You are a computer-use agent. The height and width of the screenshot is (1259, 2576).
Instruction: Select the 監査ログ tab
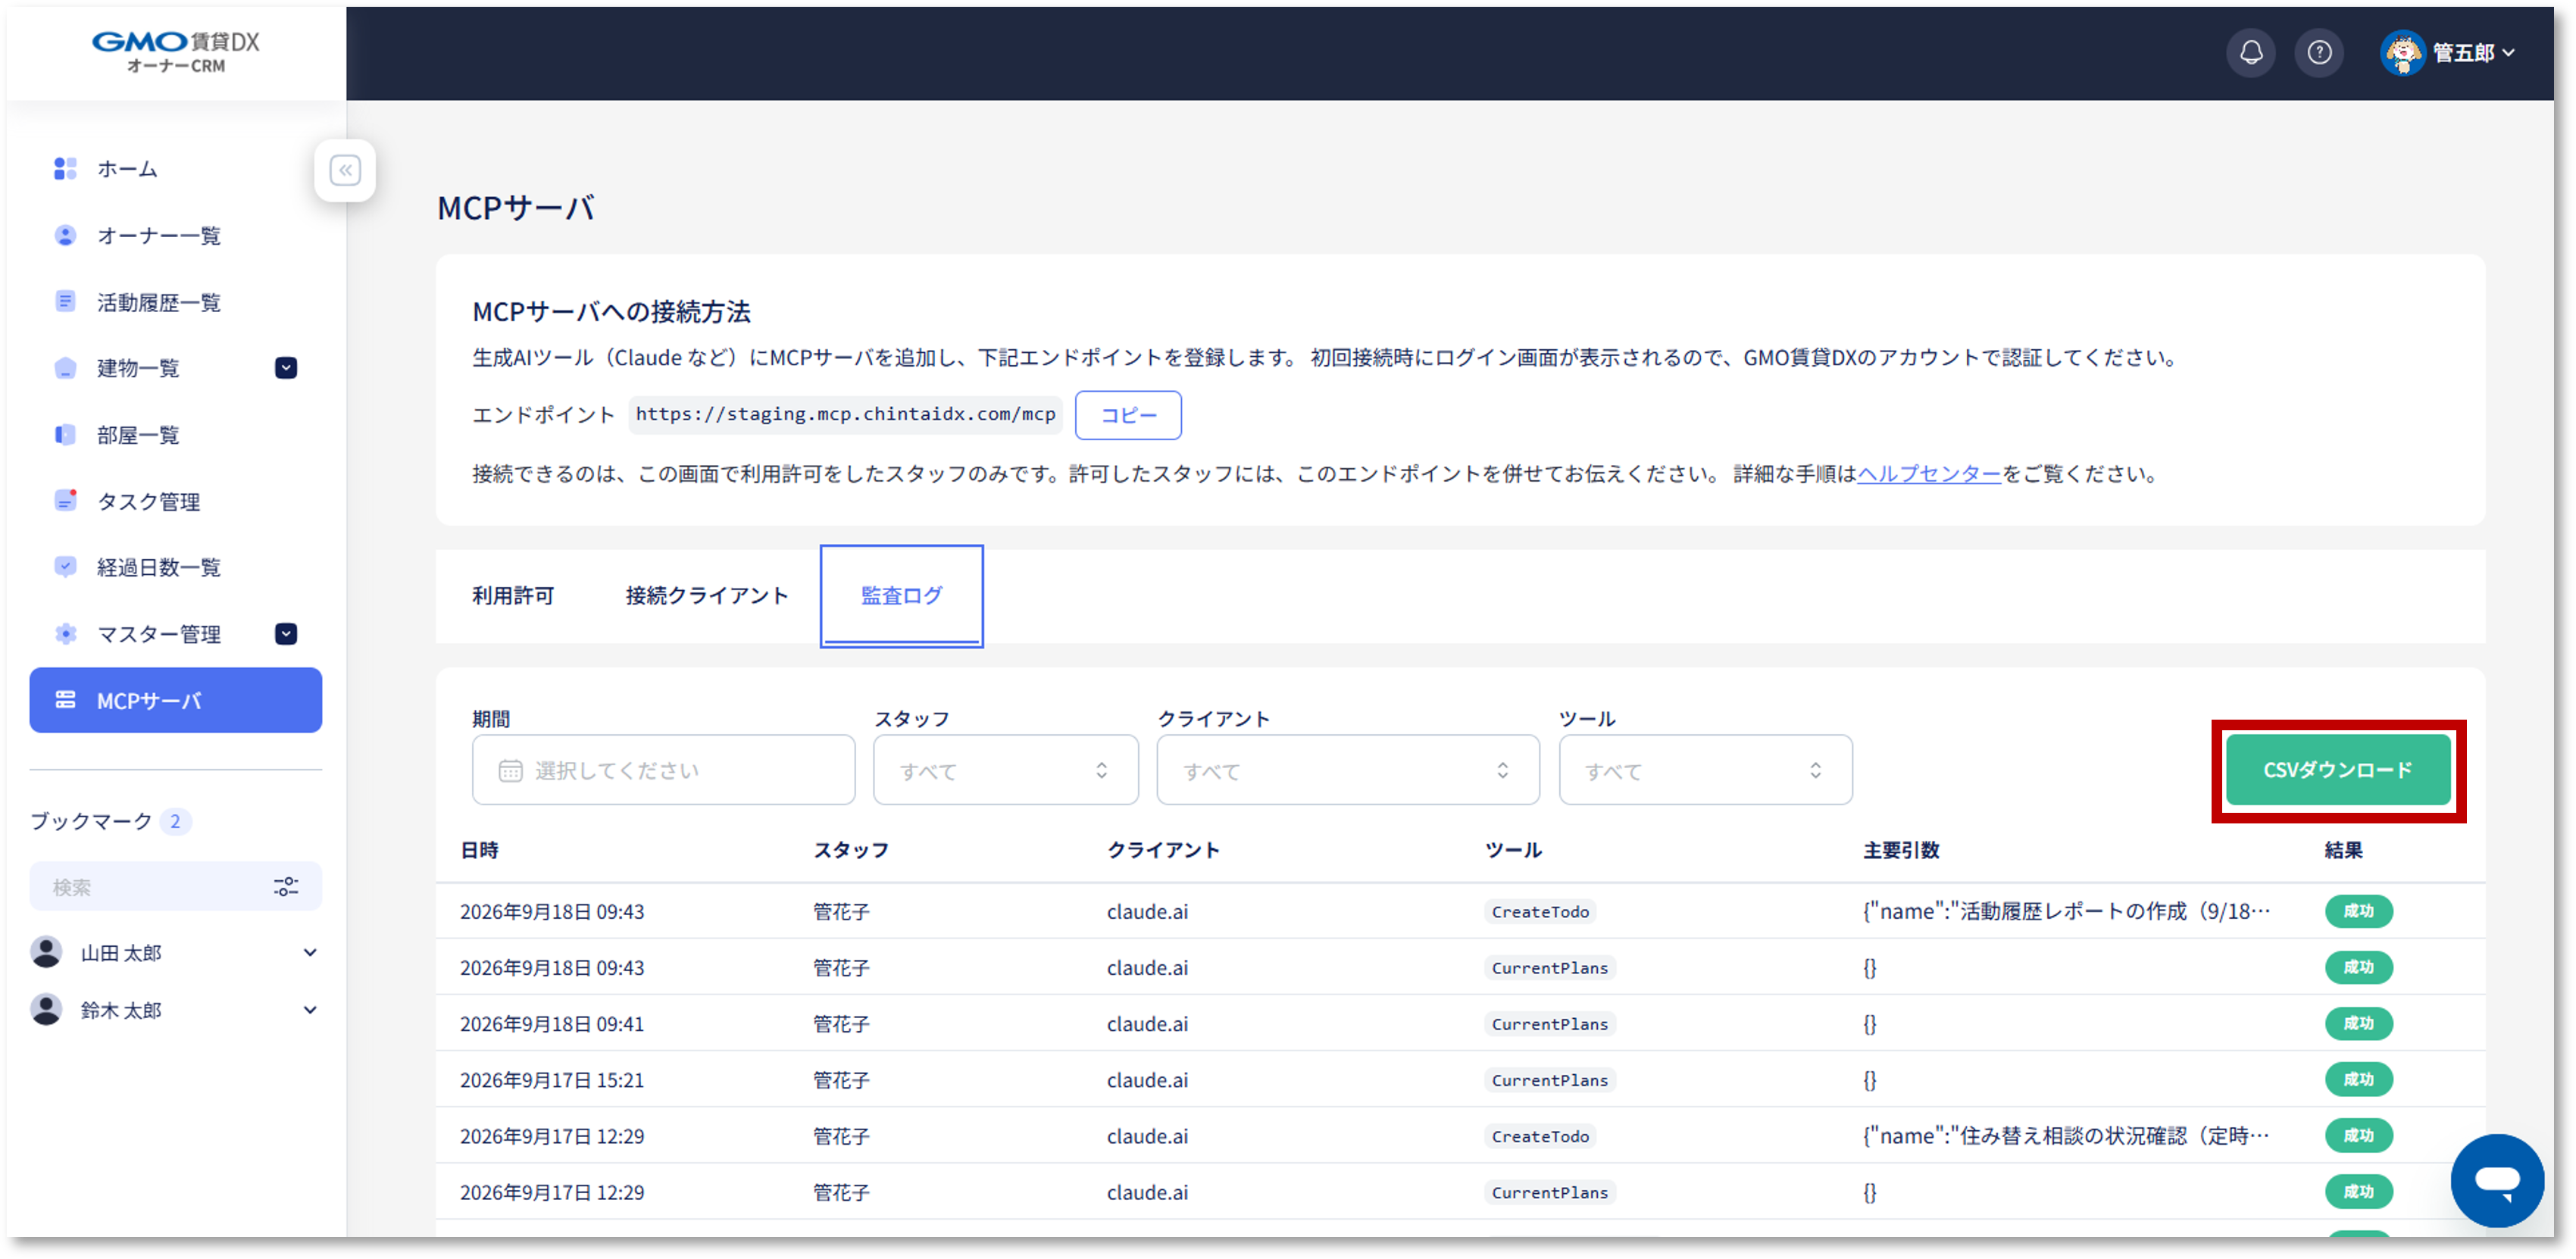point(901,596)
